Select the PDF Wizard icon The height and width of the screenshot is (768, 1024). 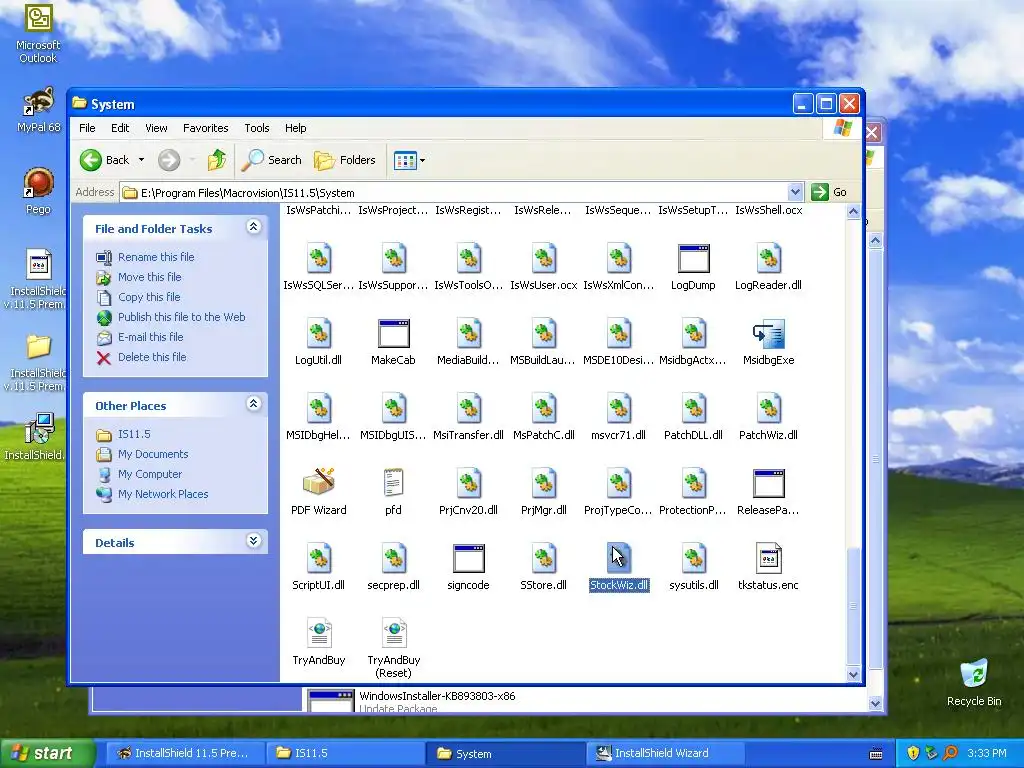coord(319,483)
